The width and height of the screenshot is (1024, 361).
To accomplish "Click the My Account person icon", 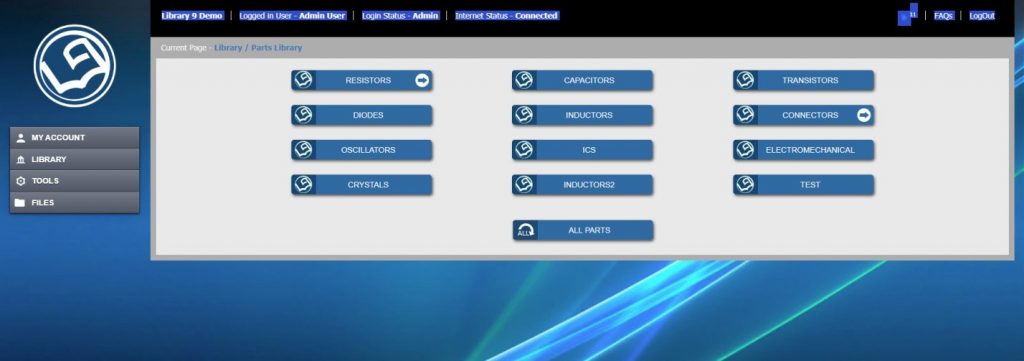I will [20, 138].
